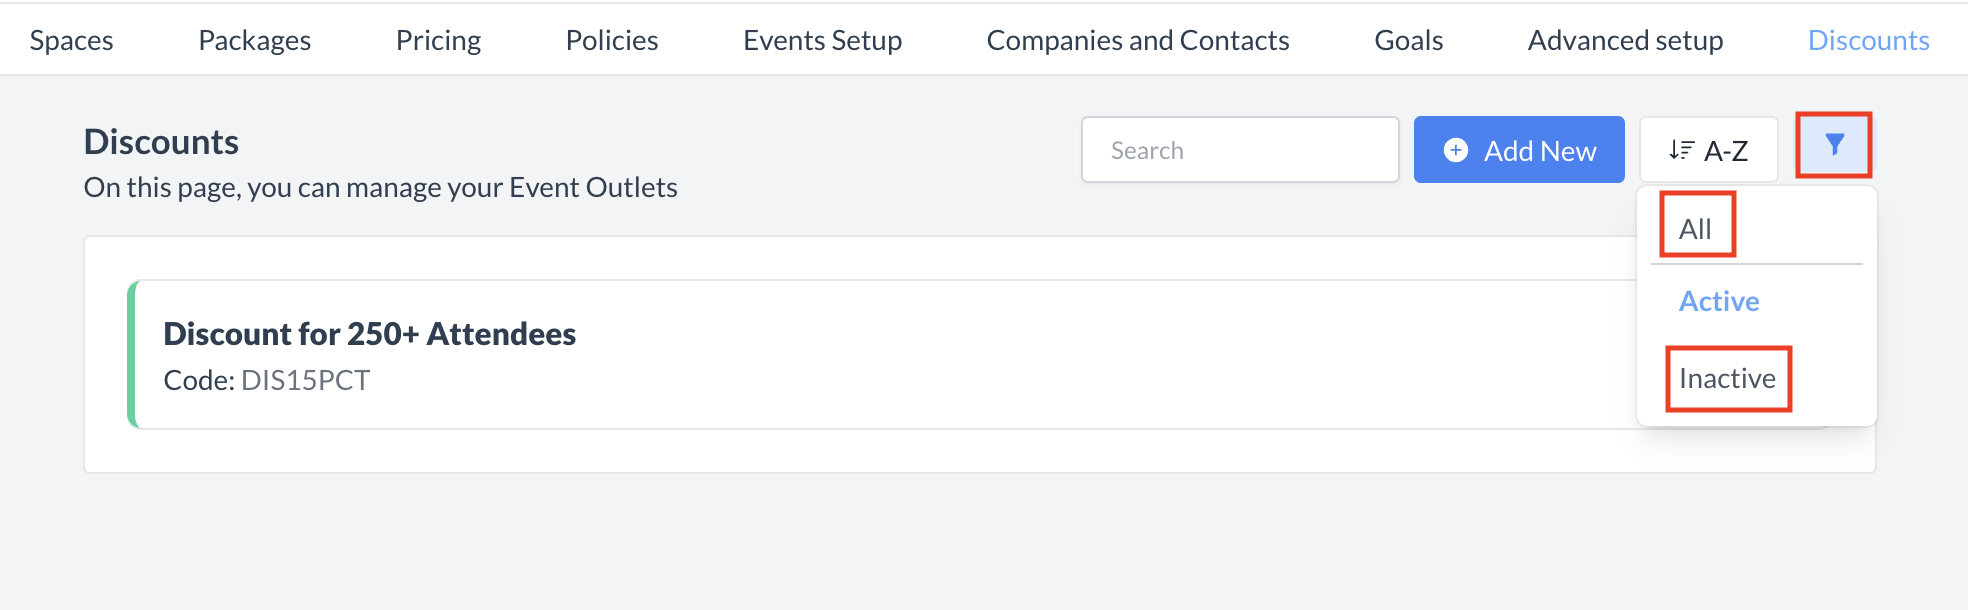1968x610 pixels.
Task: Open the Spaces tab
Action: pos(72,40)
